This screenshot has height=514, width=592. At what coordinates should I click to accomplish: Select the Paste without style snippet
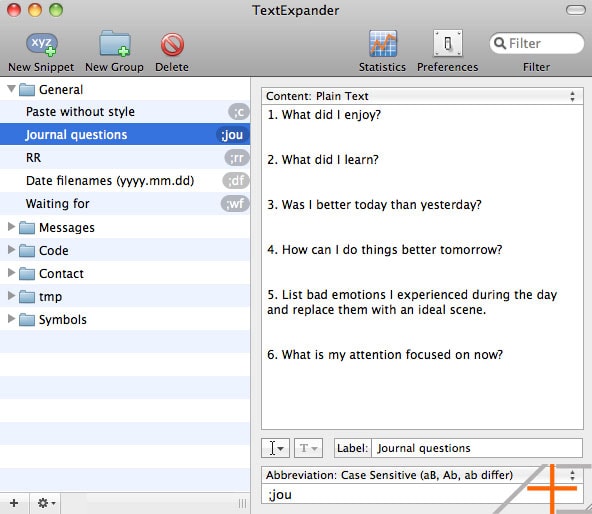tap(125, 112)
